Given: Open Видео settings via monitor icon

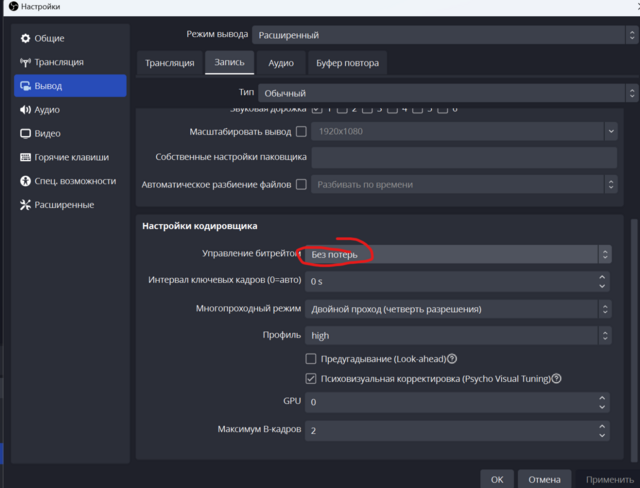Looking at the screenshot, I should click(x=25, y=133).
